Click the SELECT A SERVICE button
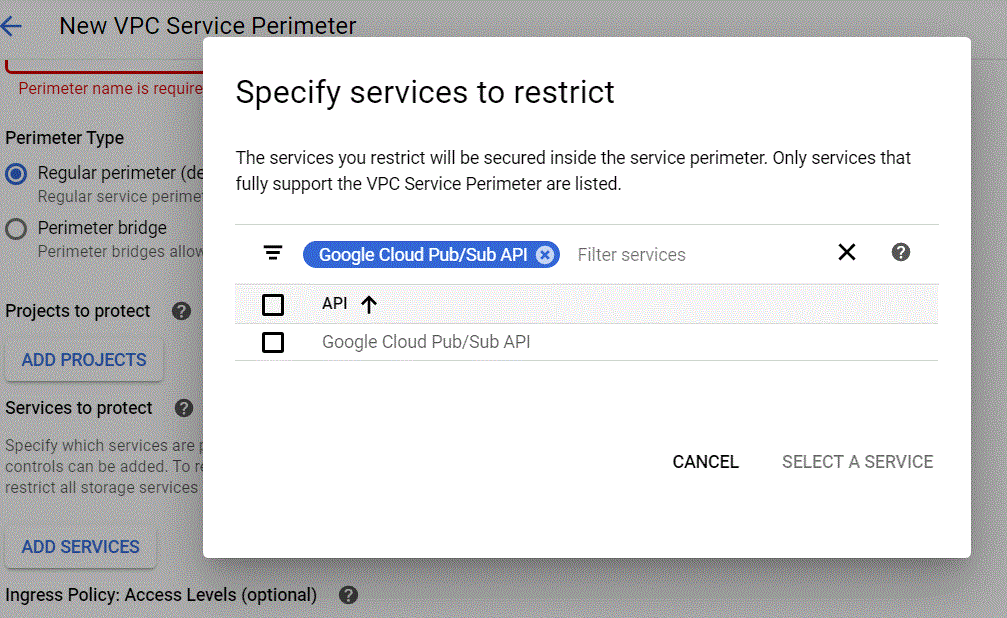 pyautogui.click(x=857, y=462)
